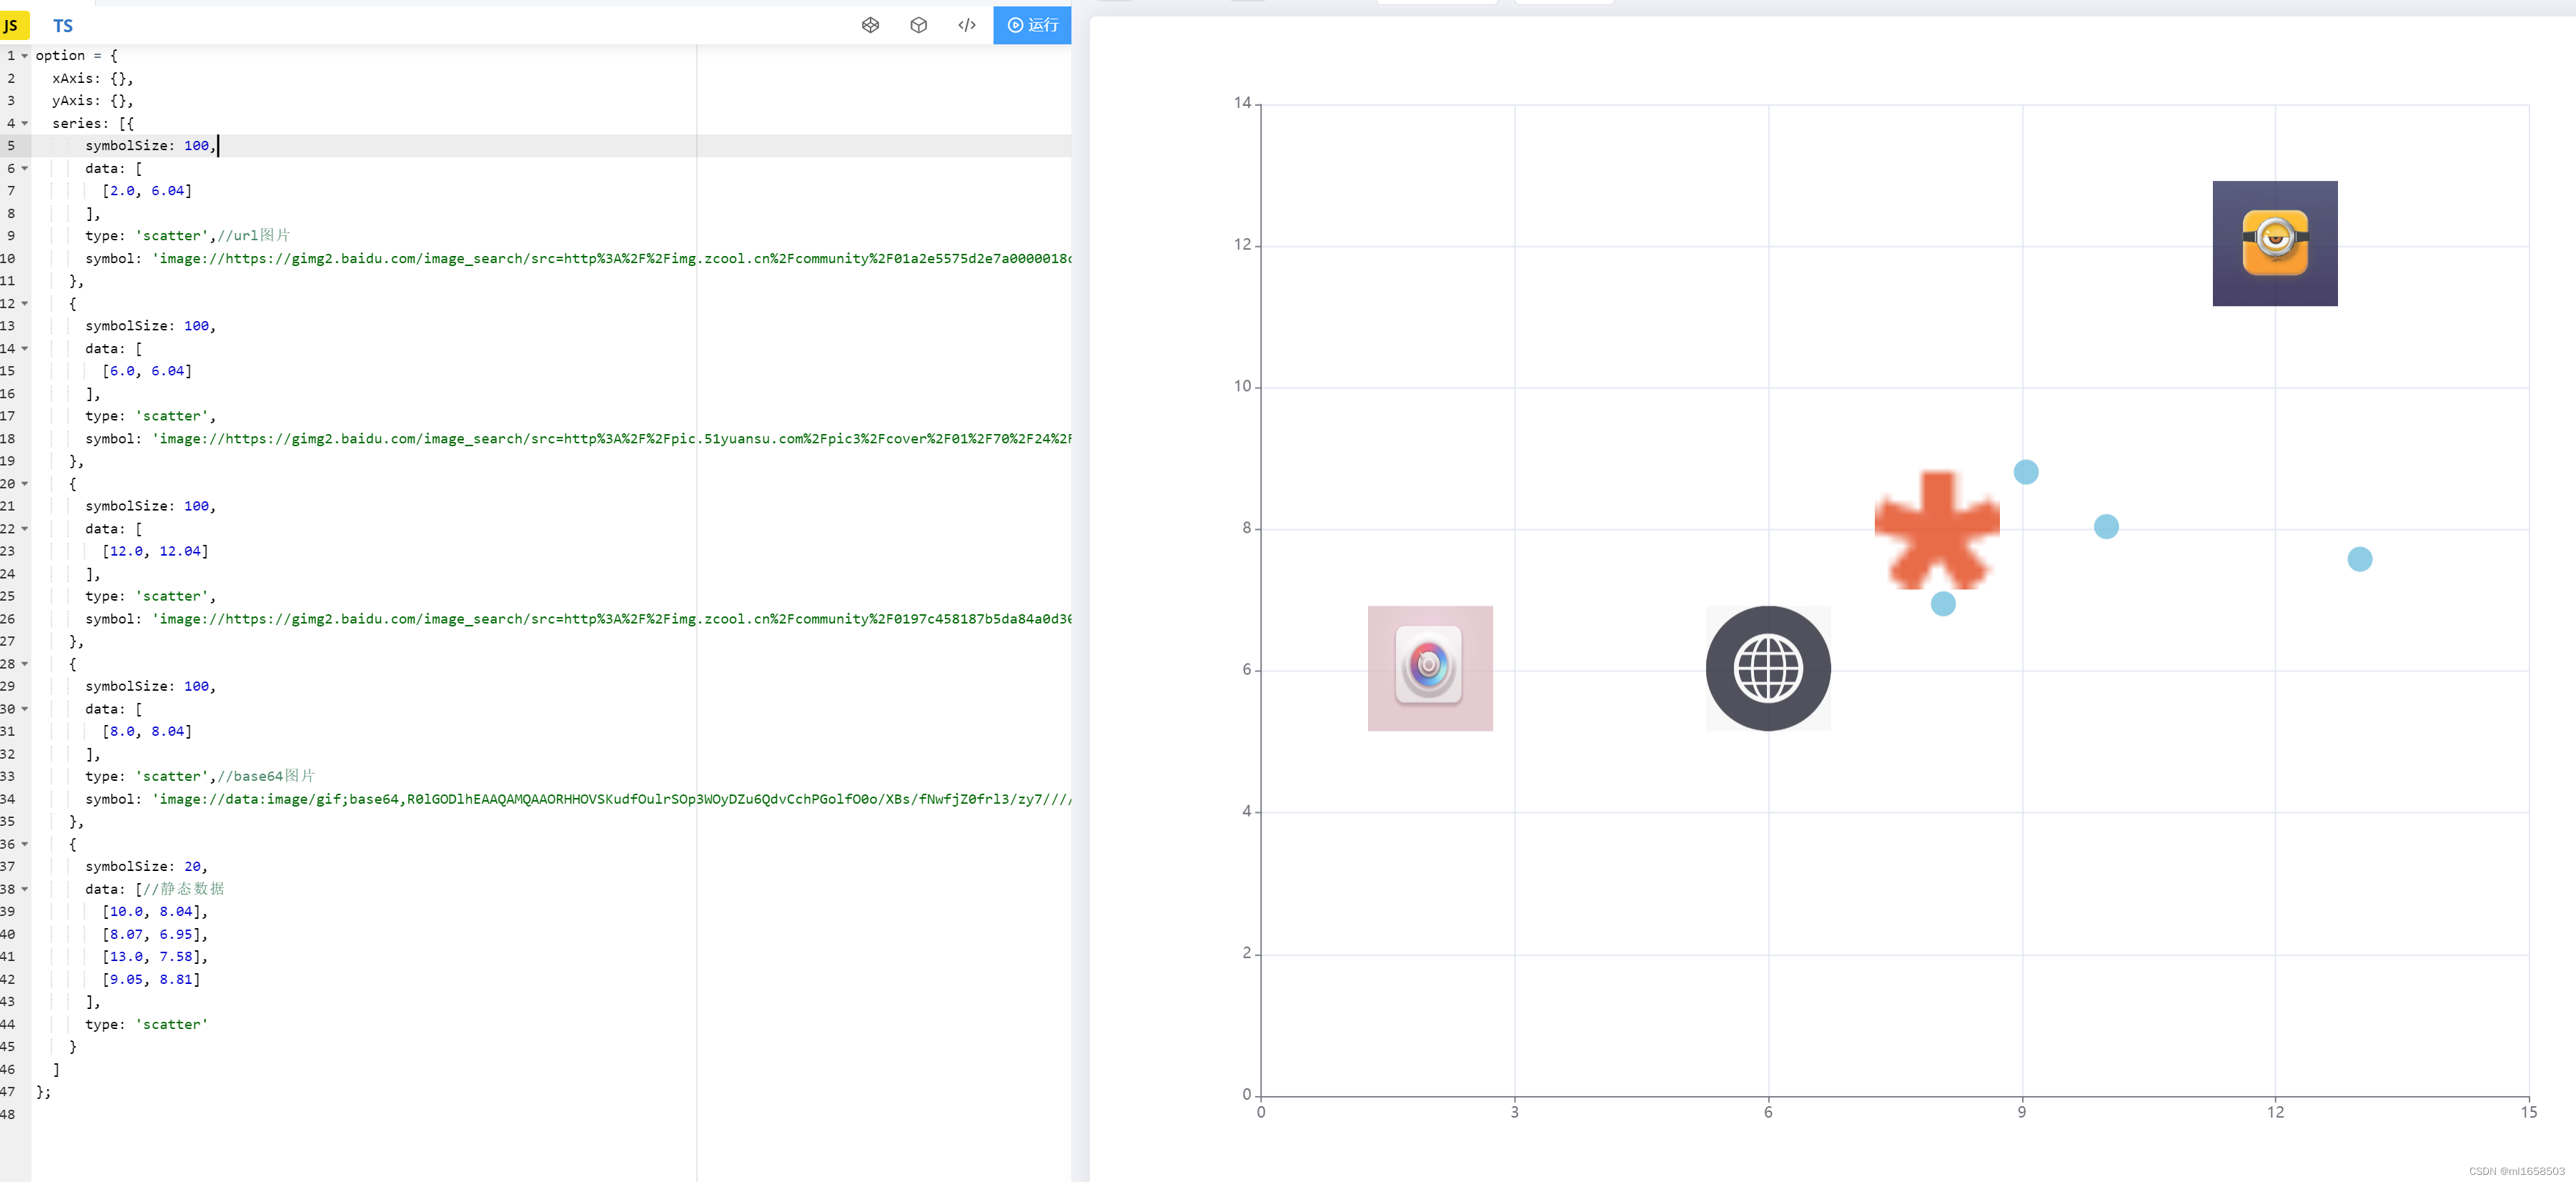Viewport: 2576px width, 1182px height.
Task: Click the orange asterisk scatter symbol
Action: tap(1936, 529)
